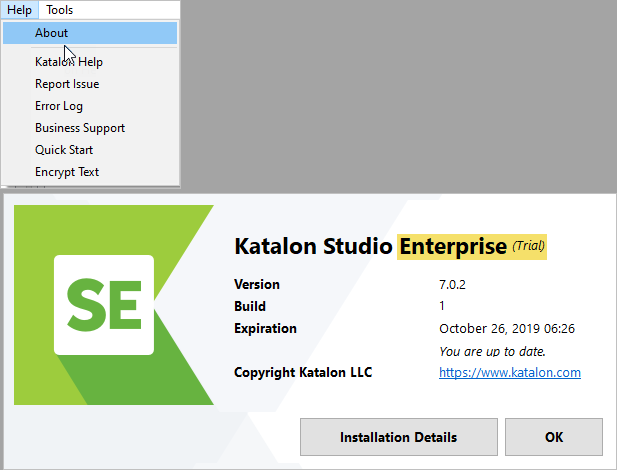Open the https://www.katalon.com link

(510, 373)
